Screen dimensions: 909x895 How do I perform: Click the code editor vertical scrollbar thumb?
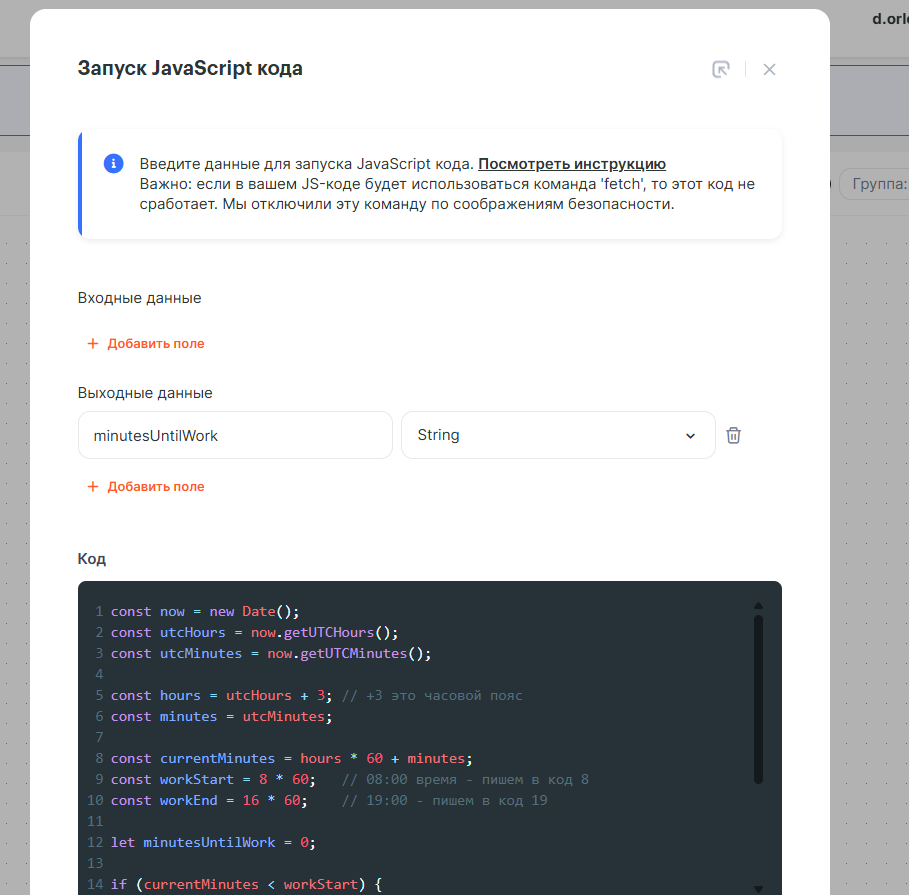758,698
